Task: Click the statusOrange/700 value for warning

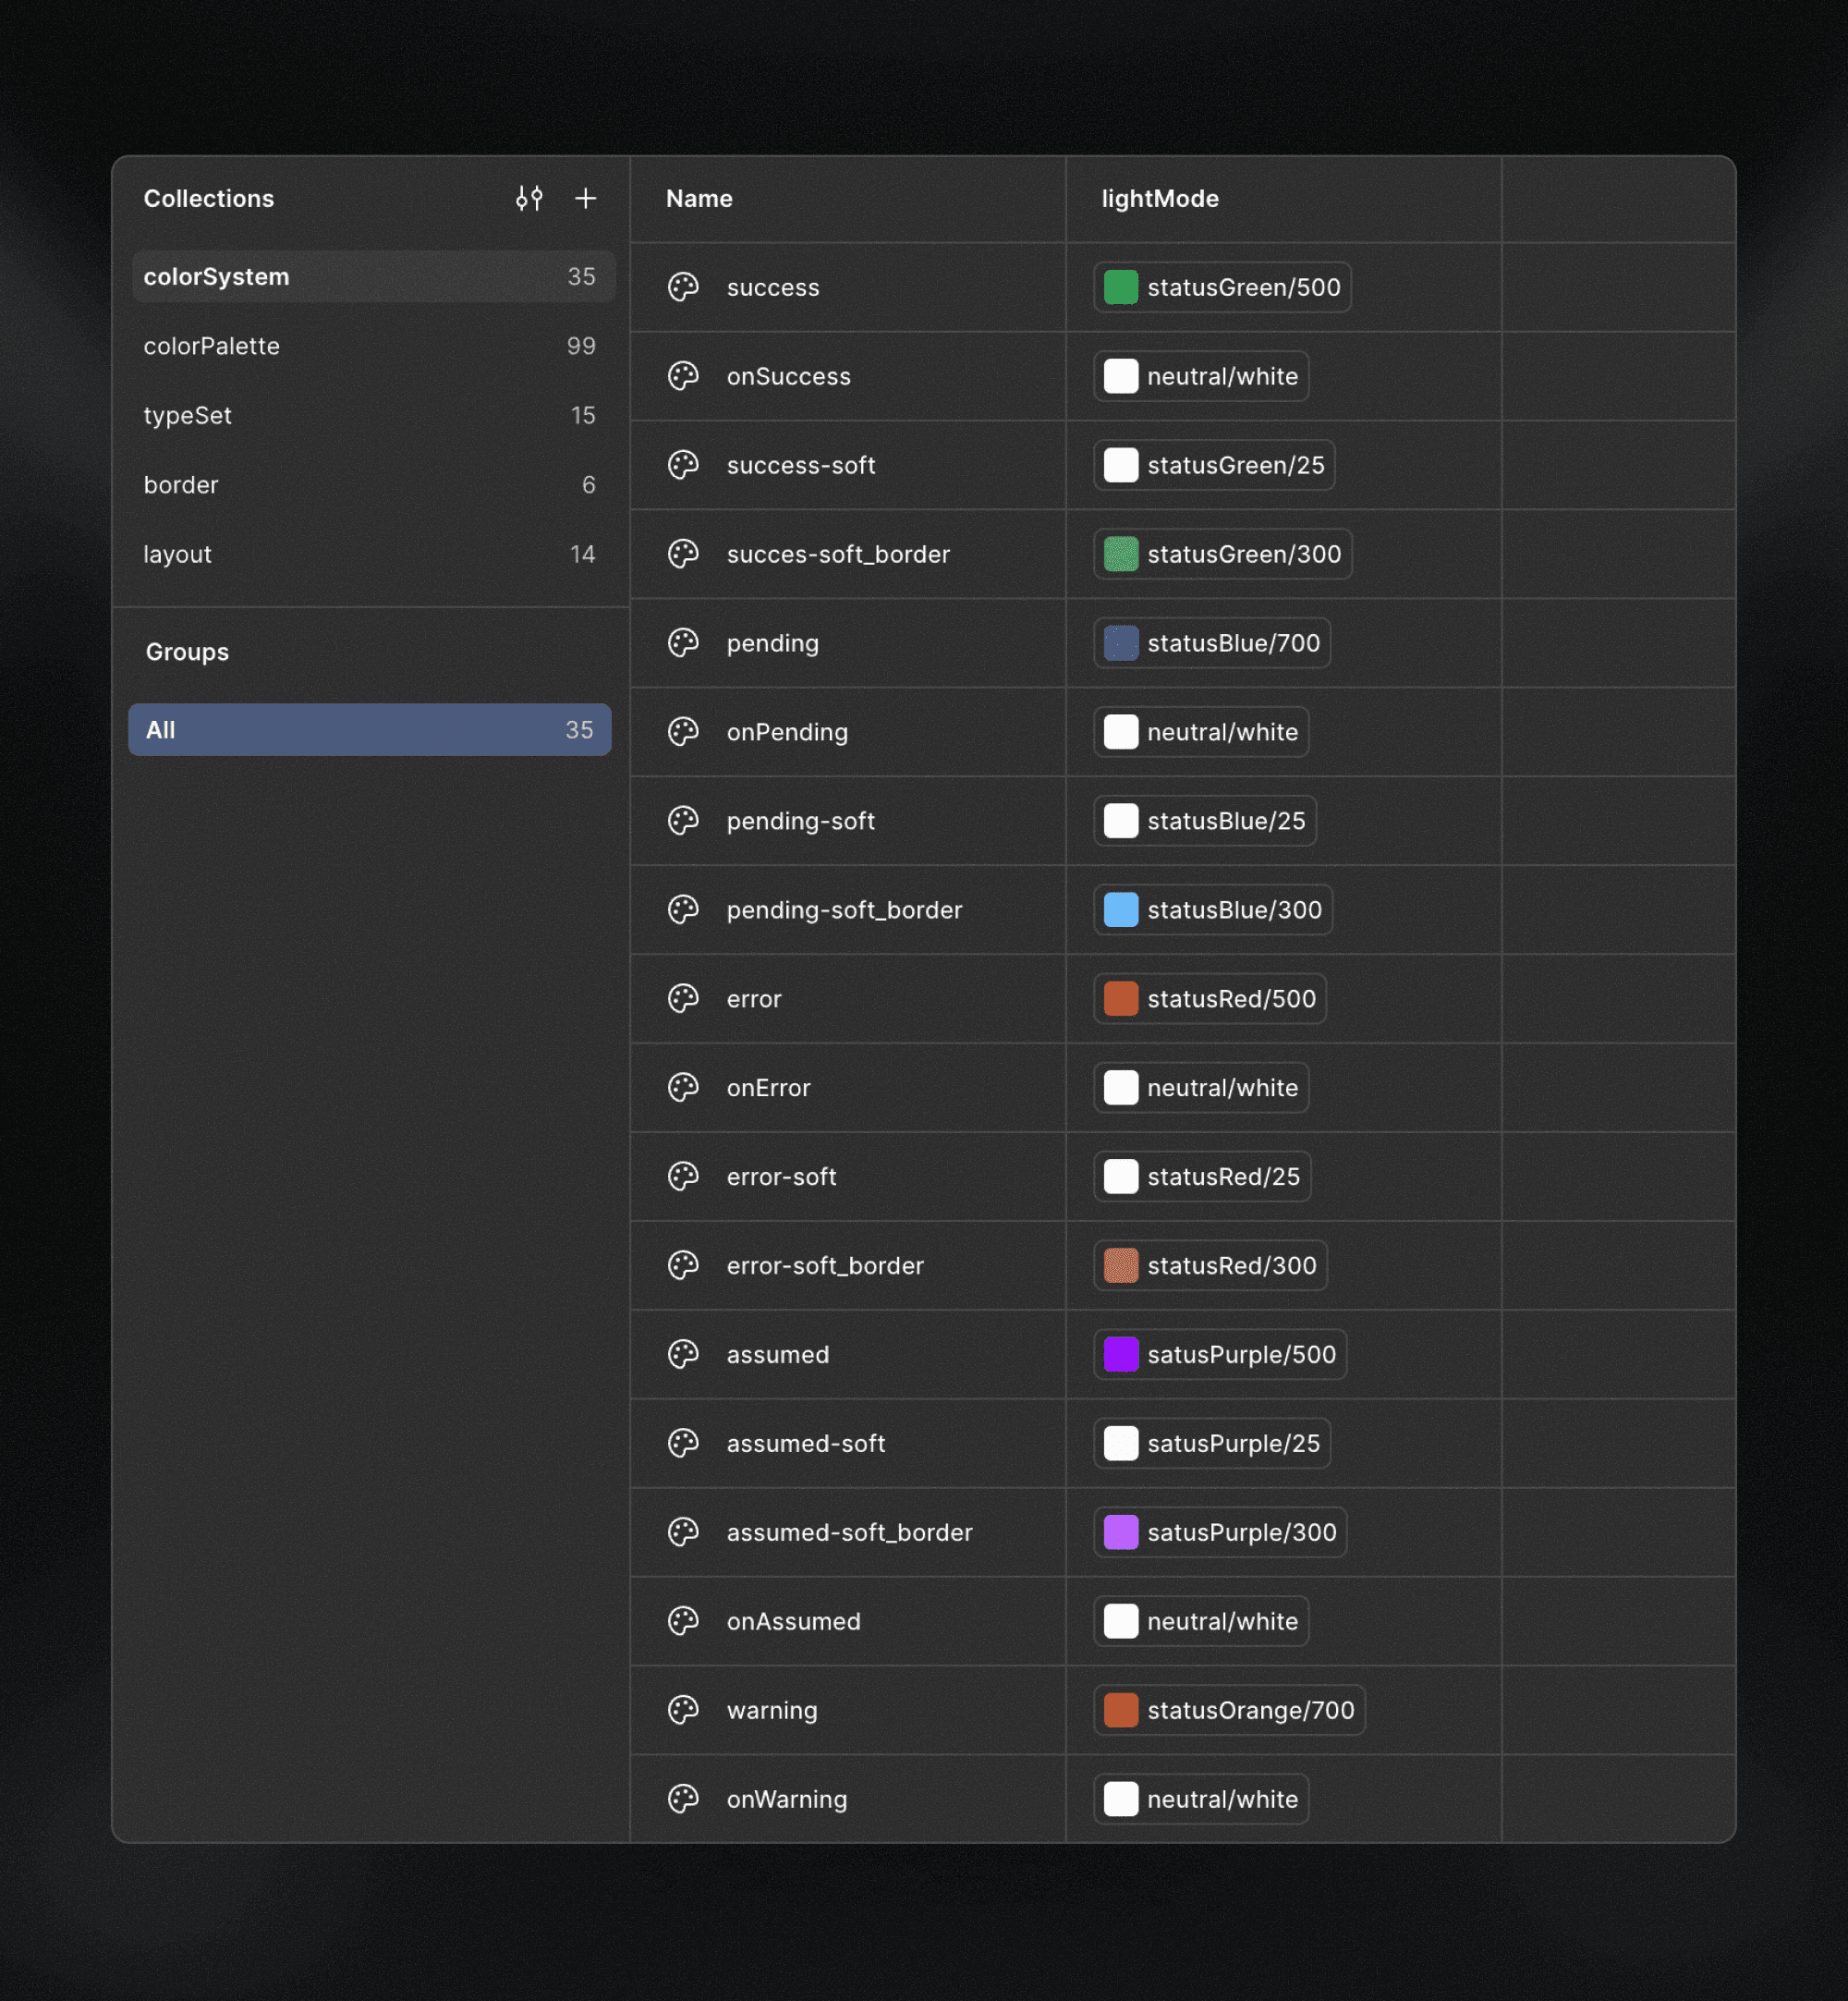Action: pos(1228,1710)
